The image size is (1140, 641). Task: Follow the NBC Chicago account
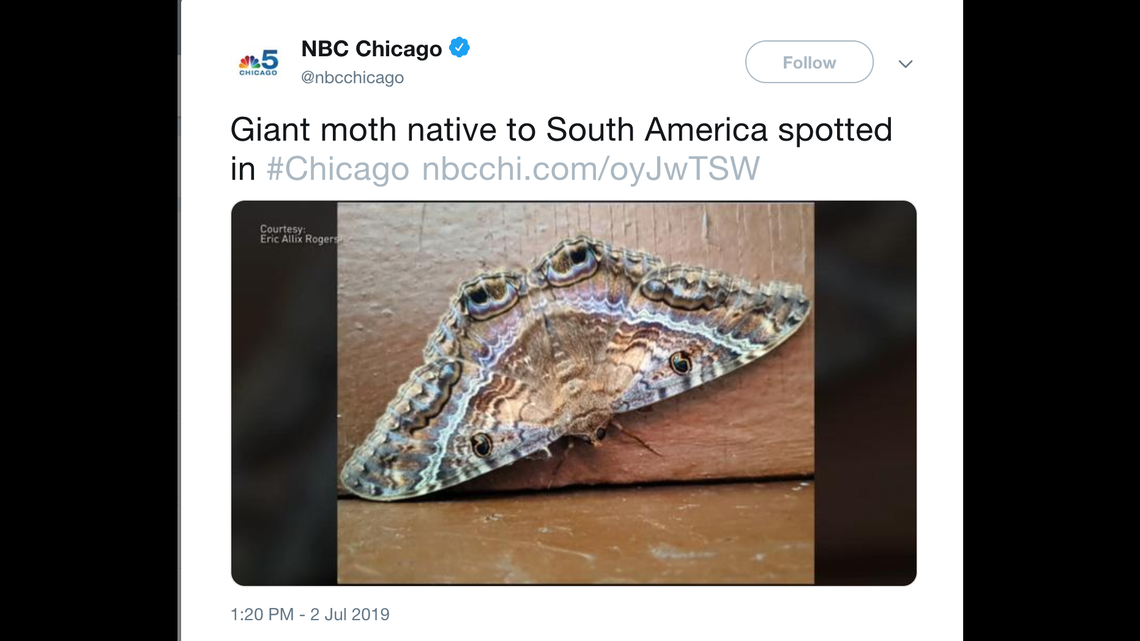(808, 61)
